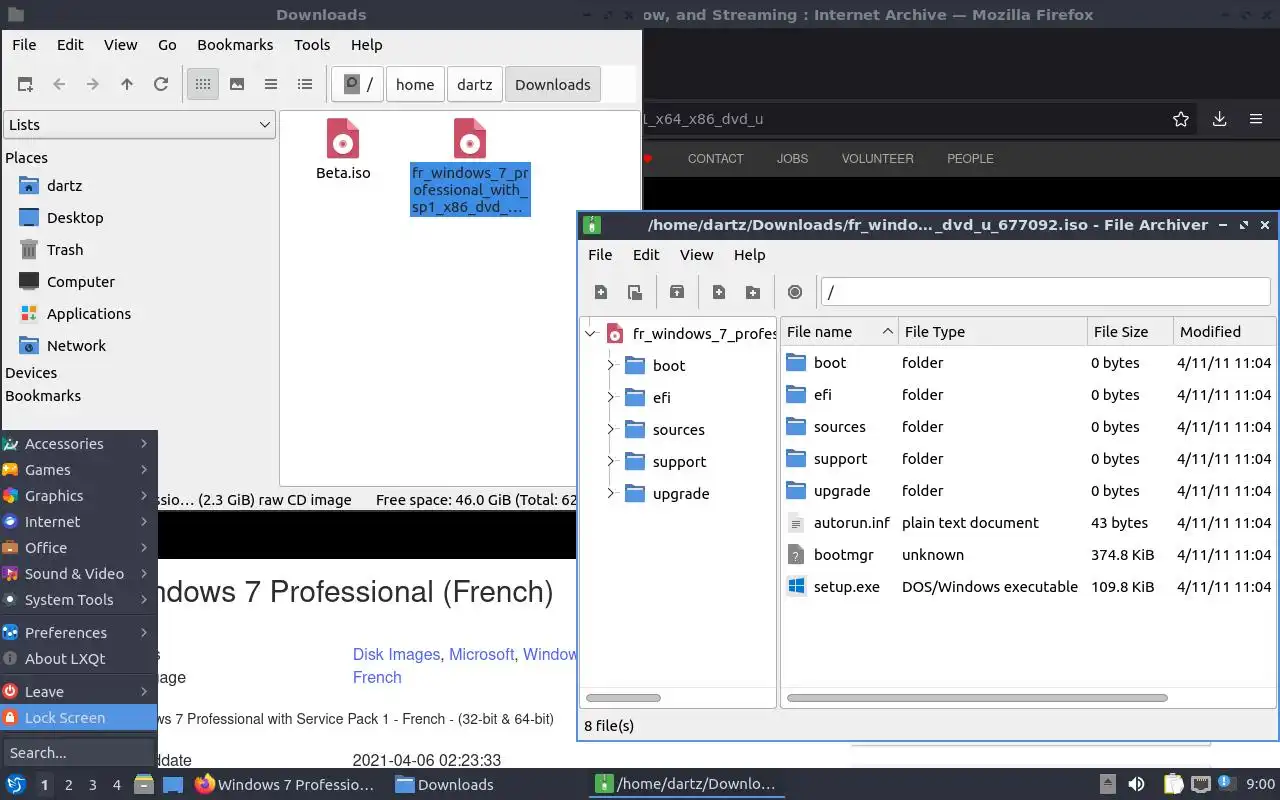
Task: Open the Tools menu in the file manager
Action: tap(312, 45)
